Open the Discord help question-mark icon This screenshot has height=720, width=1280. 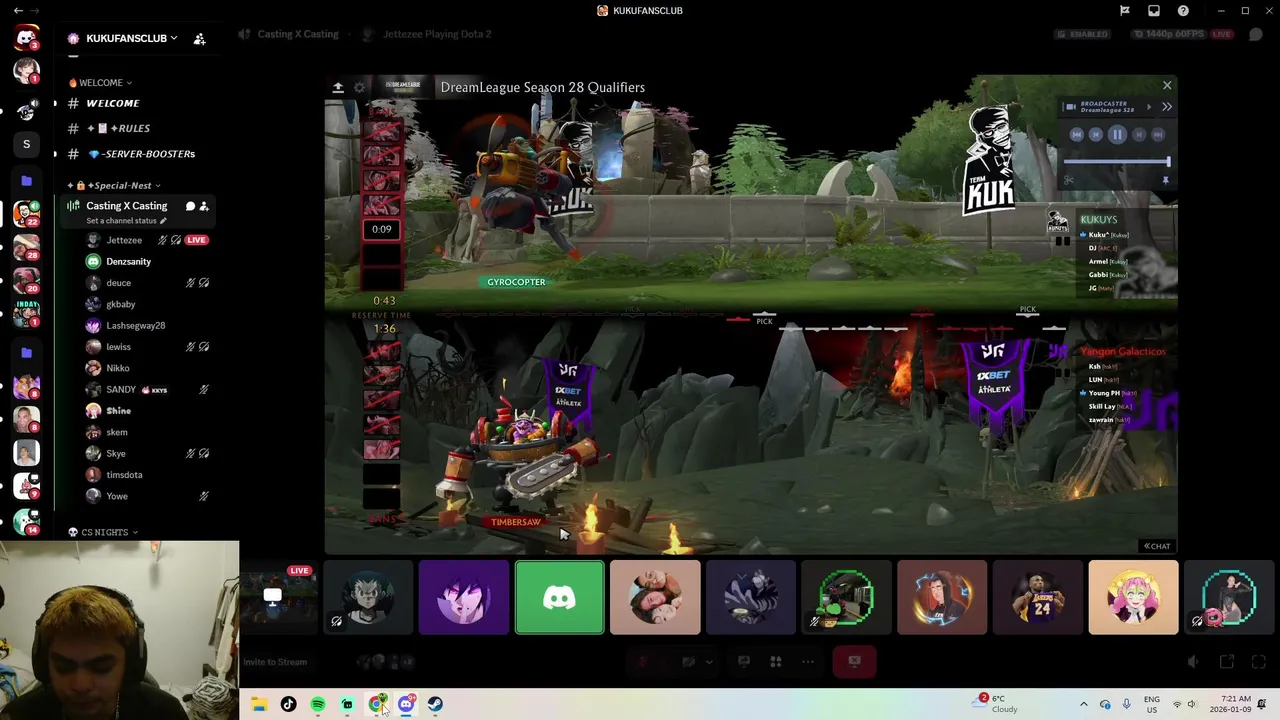click(x=1184, y=11)
